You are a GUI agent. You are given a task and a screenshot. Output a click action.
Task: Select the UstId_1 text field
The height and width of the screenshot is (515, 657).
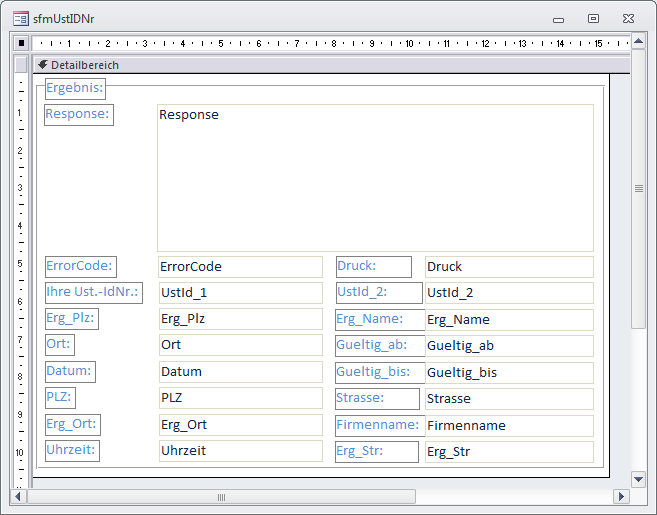240,293
